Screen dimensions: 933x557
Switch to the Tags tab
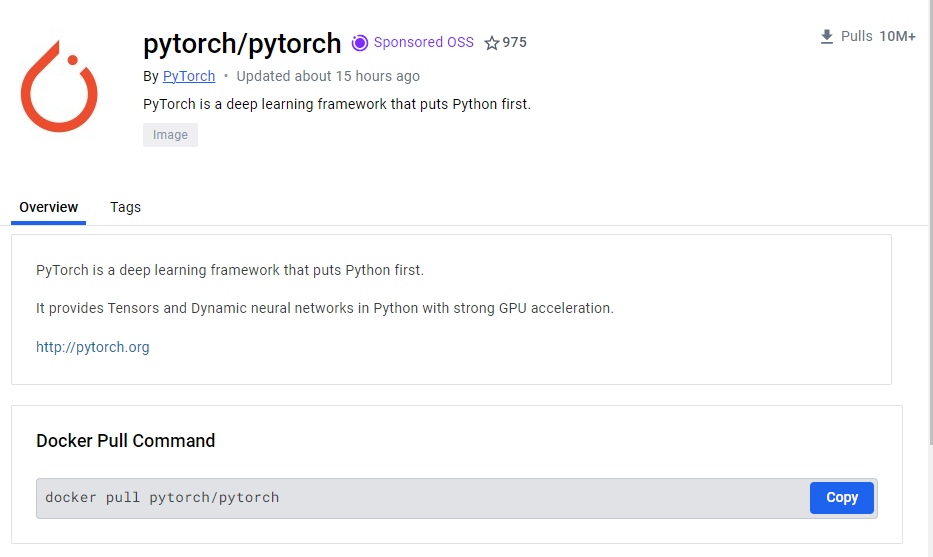click(x=125, y=207)
